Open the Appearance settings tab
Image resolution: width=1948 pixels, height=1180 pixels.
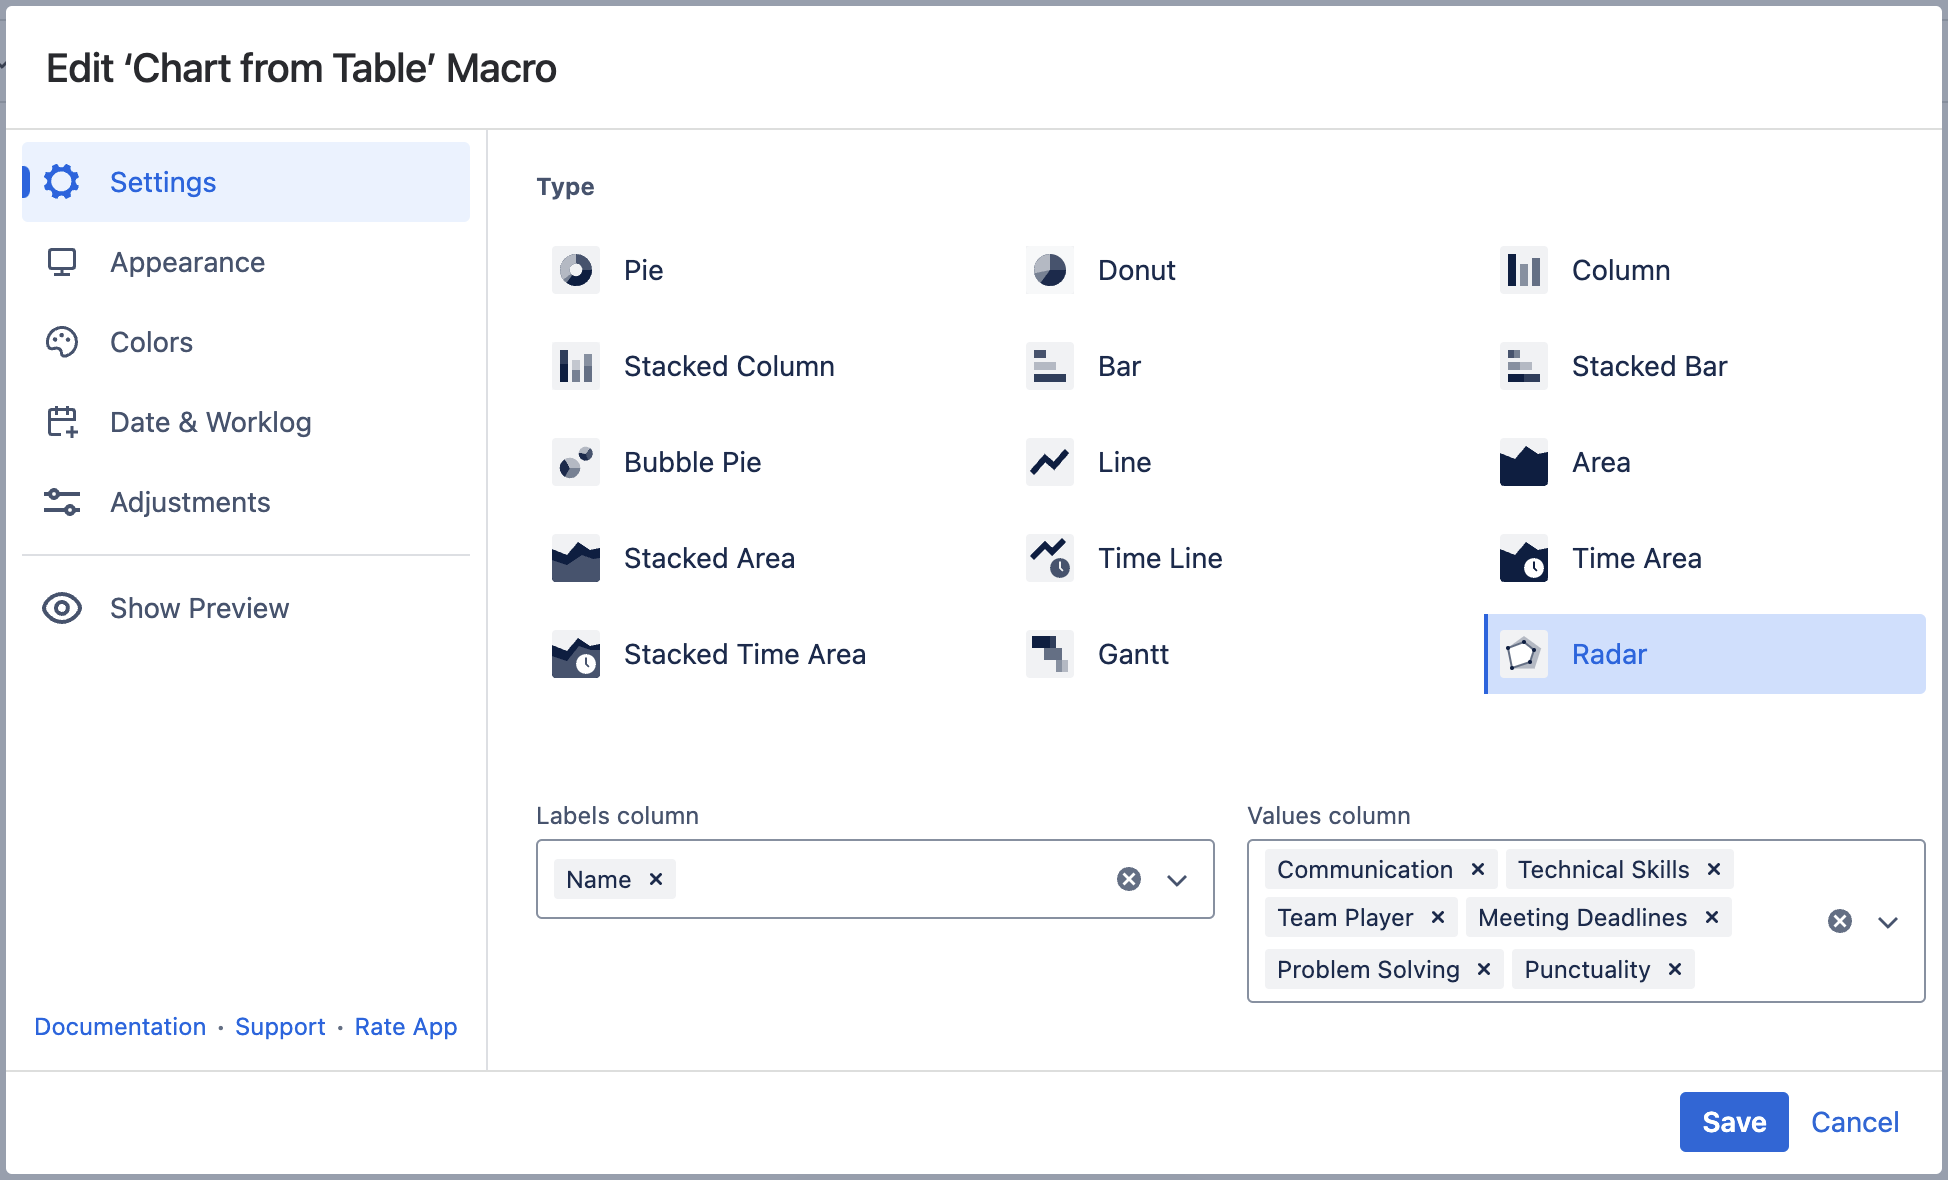coord(187,262)
